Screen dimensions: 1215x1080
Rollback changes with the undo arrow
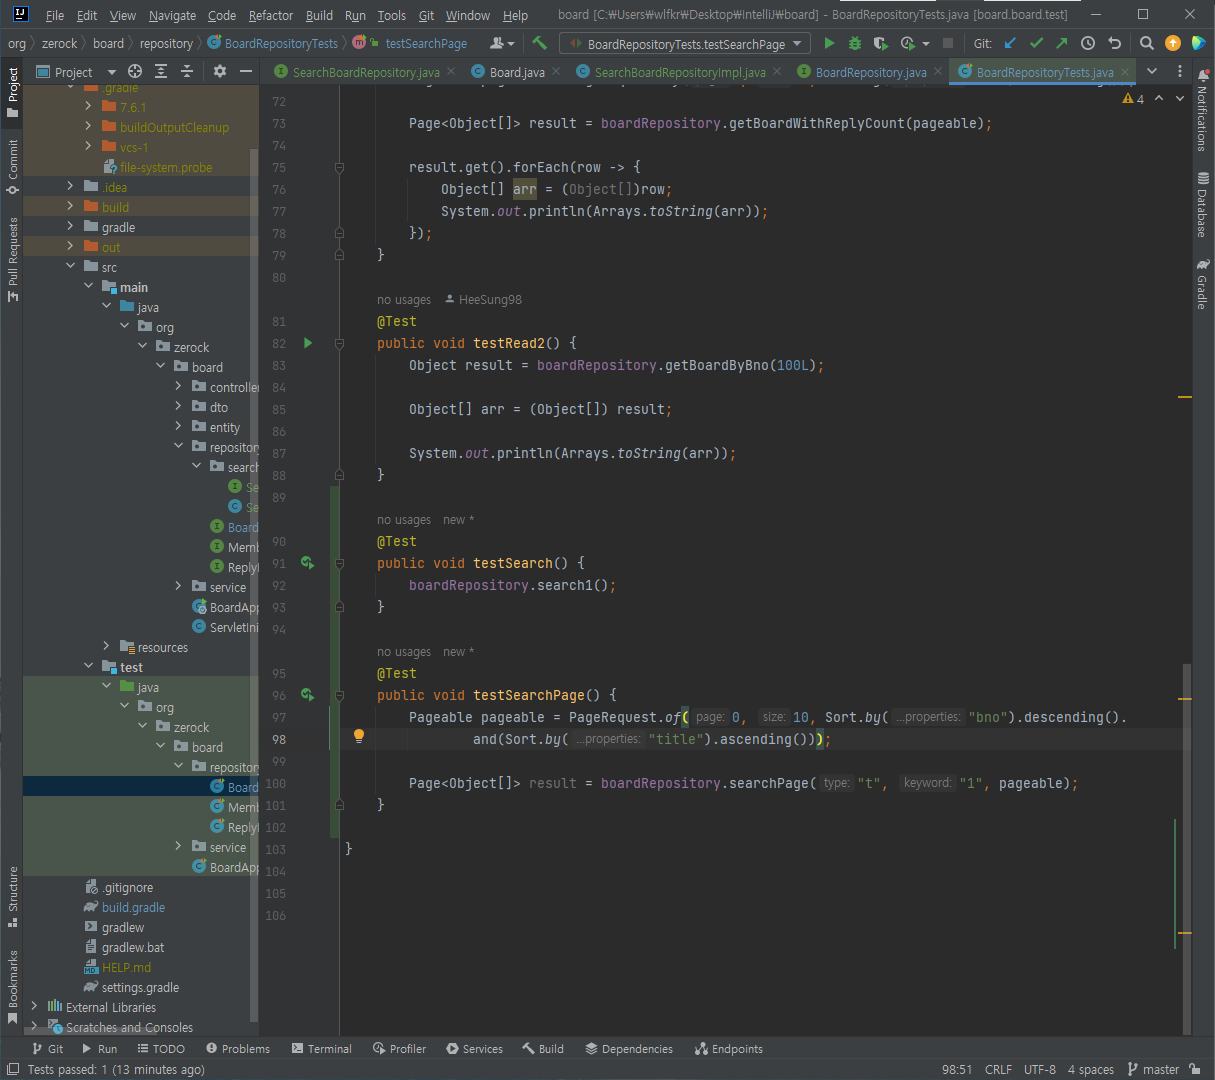[x=1114, y=43]
